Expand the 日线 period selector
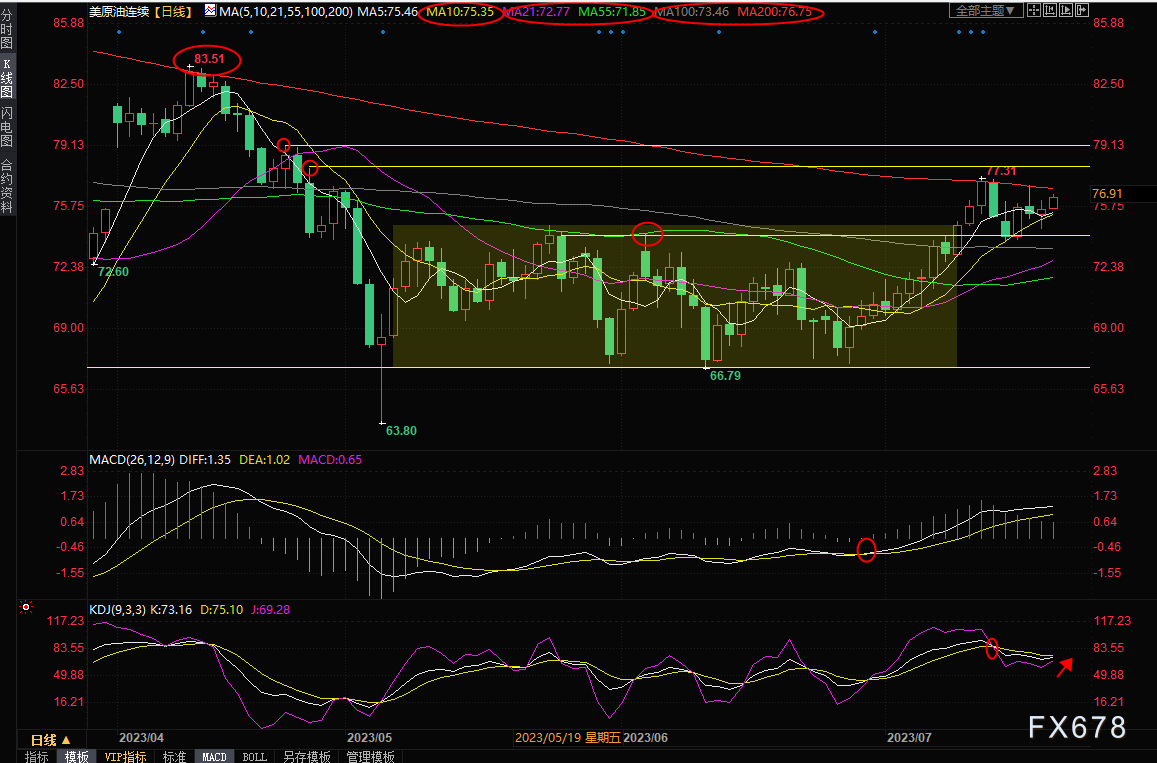The width and height of the screenshot is (1157, 763). tap(51, 739)
